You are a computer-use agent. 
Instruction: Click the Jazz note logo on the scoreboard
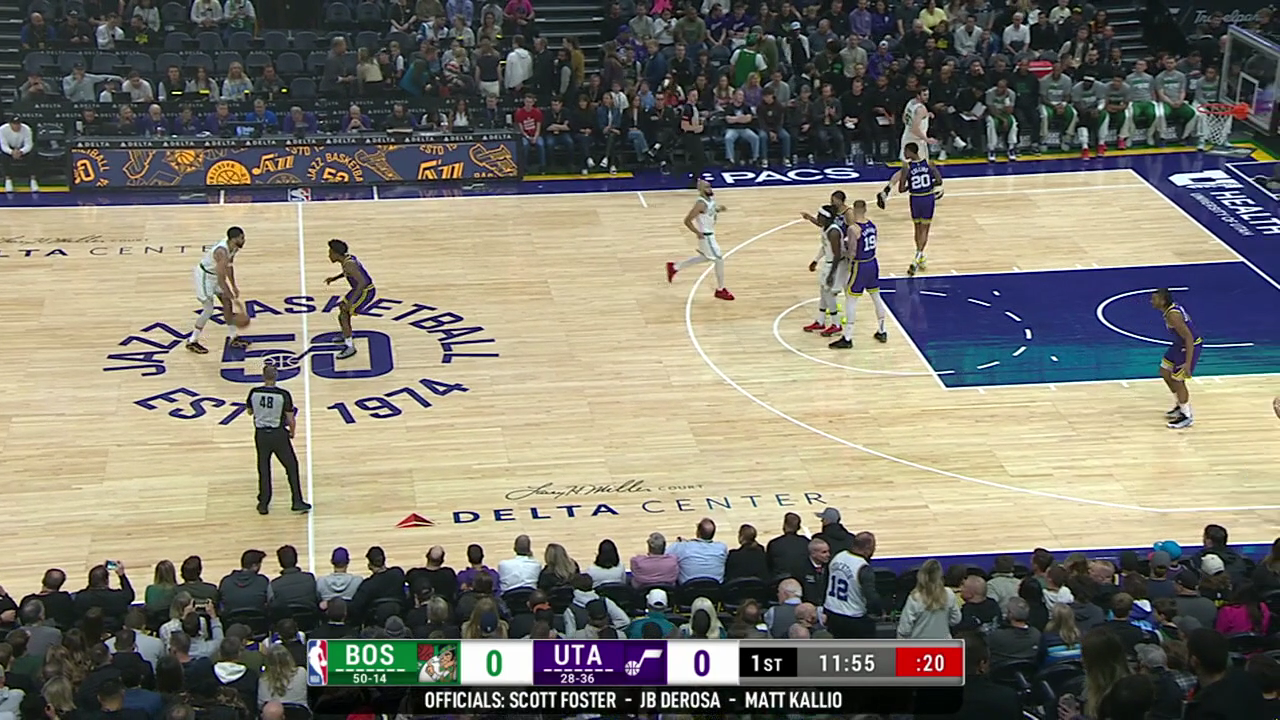(644, 662)
